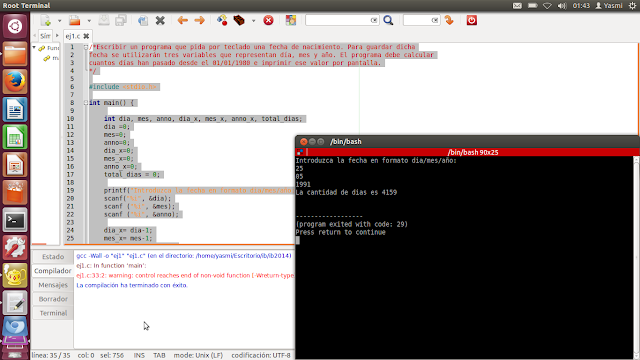The height and width of the screenshot is (360, 640).
Task: Open LibreOffice Writer from the launcher
Action: coord(15,109)
